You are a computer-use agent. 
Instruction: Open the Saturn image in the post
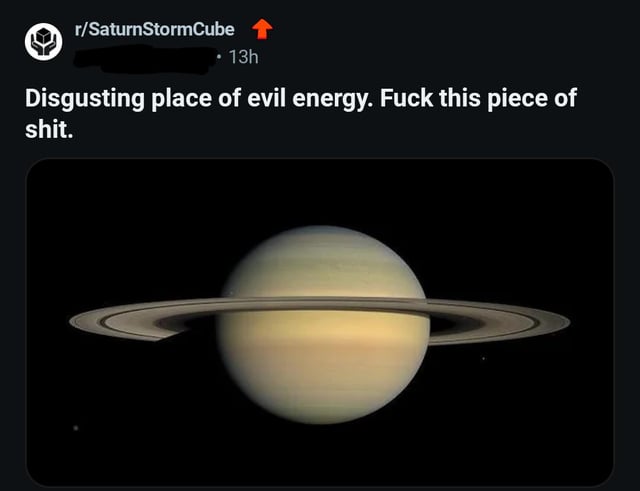coord(320,322)
